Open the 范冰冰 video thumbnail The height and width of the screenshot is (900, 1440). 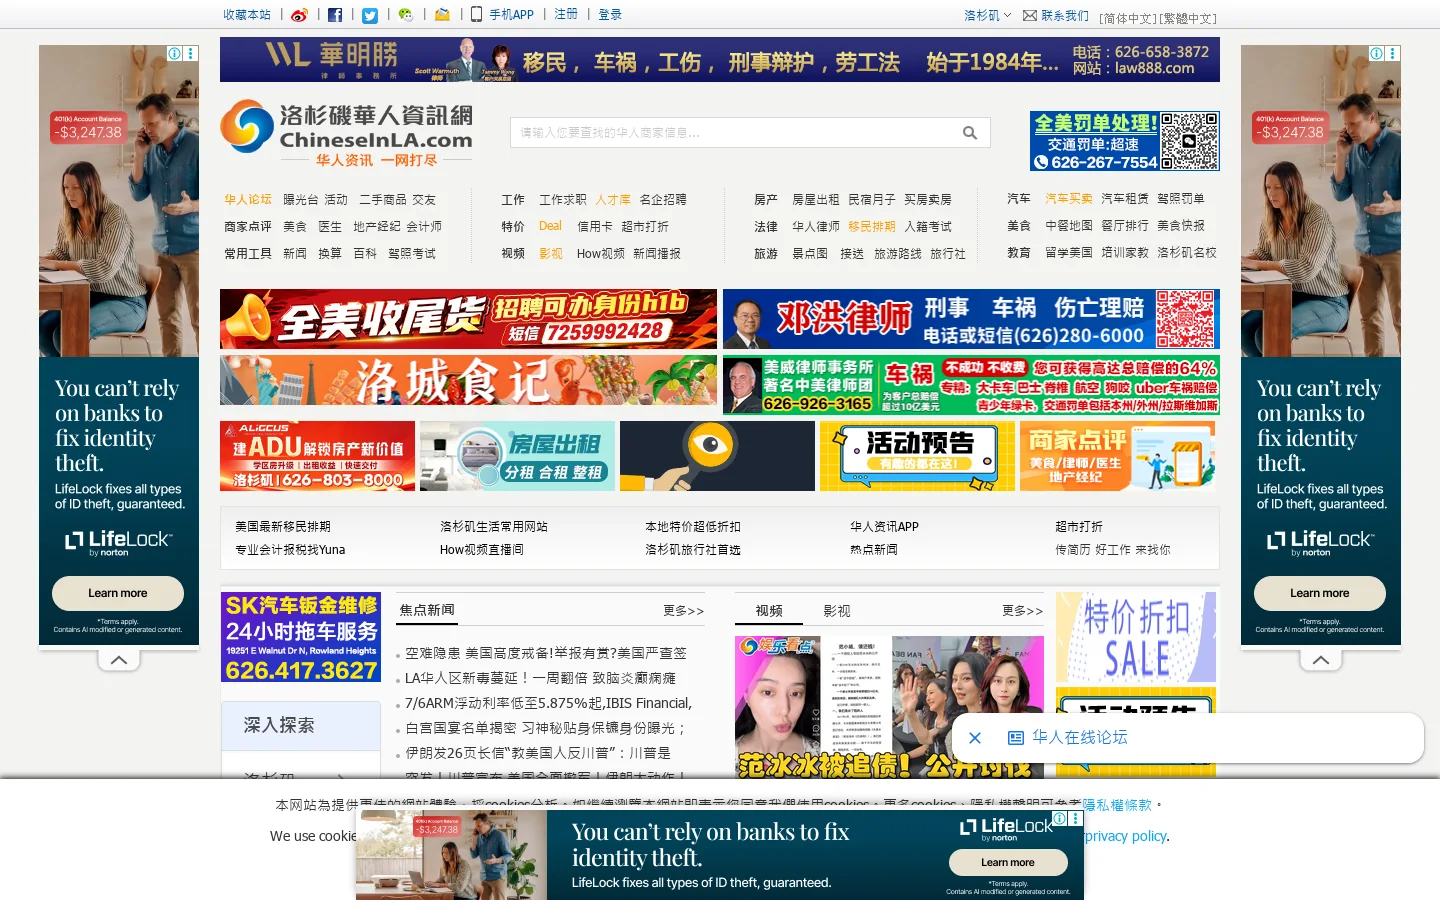point(889,707)
